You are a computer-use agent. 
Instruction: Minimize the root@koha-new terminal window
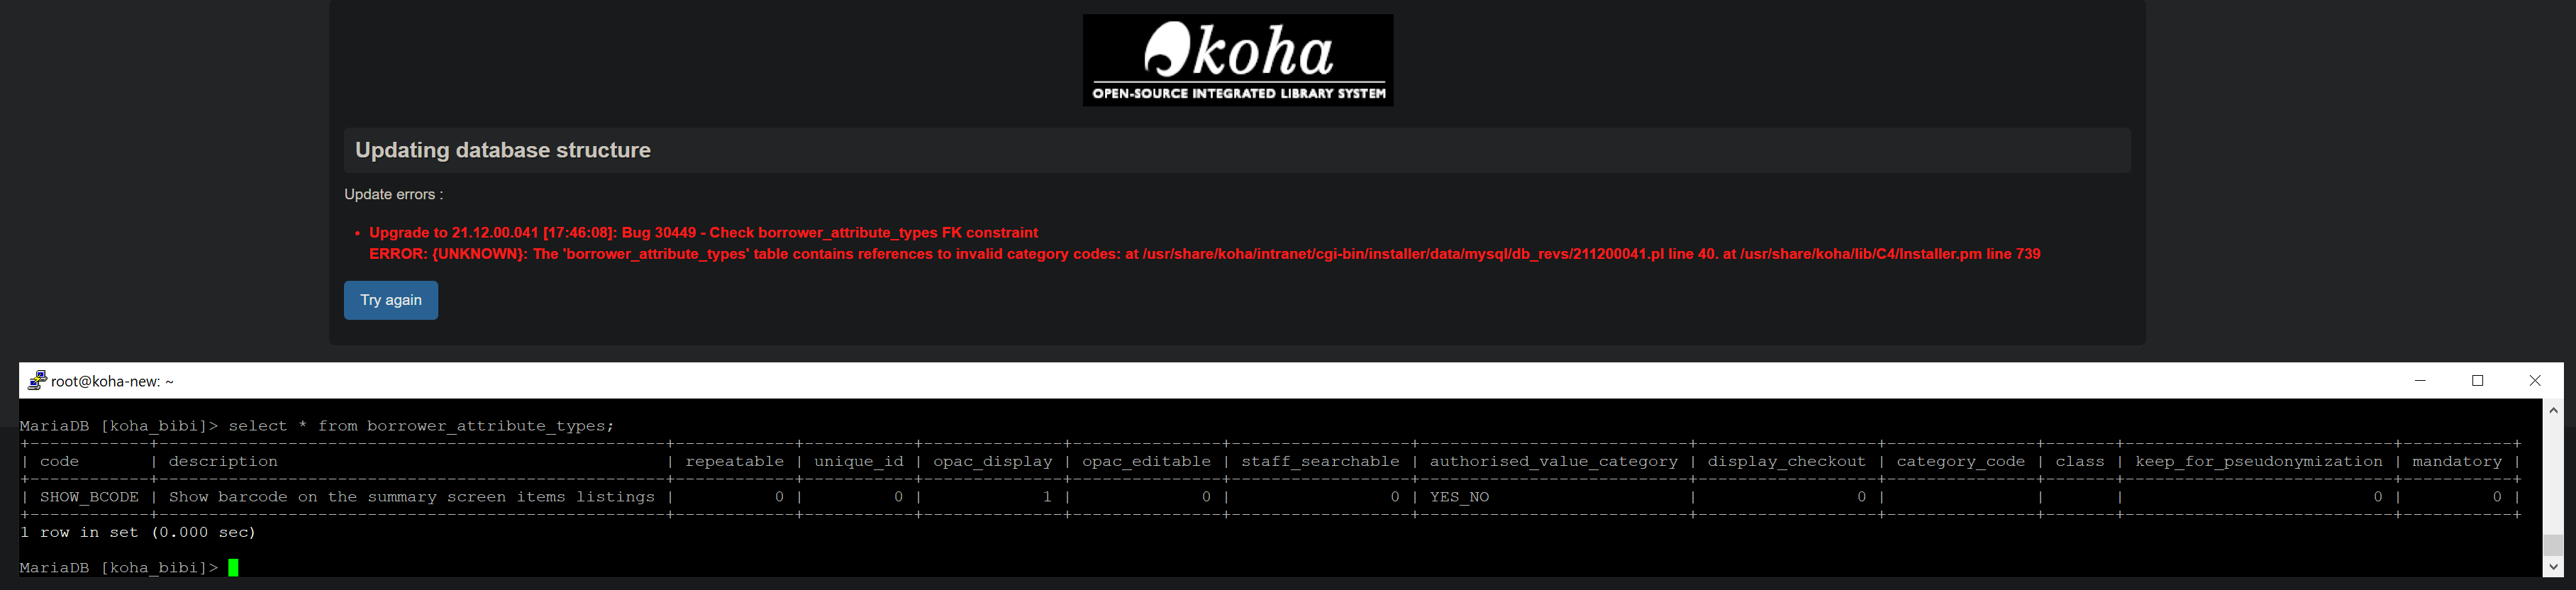2420,381
